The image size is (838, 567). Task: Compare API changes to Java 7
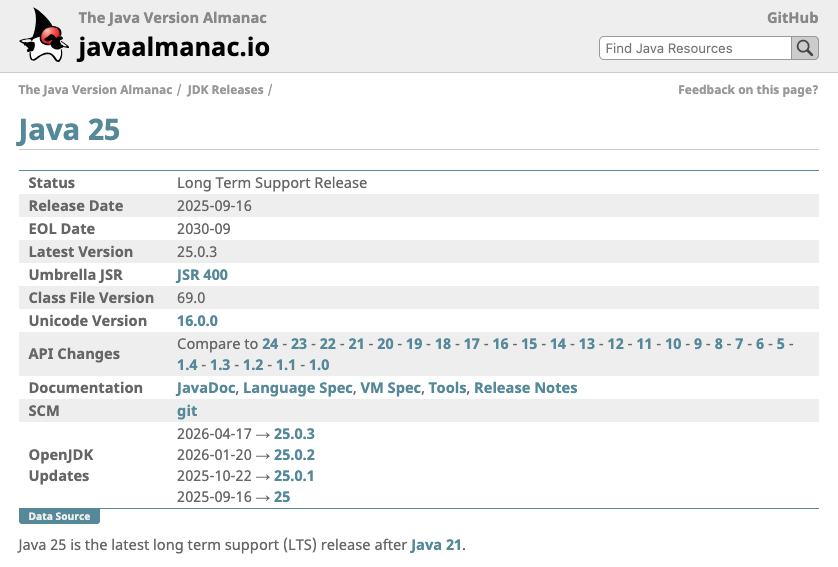[x=739, y=344]
